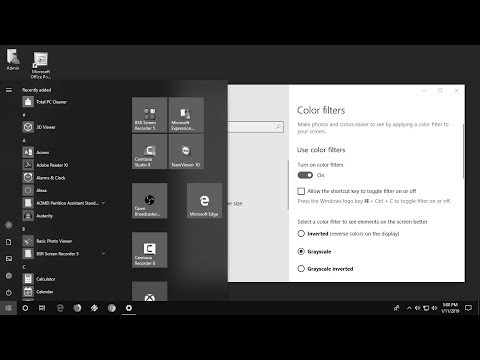Open the TeamViewer 10 tile
The image size is (480, 360).
point(186,152)
